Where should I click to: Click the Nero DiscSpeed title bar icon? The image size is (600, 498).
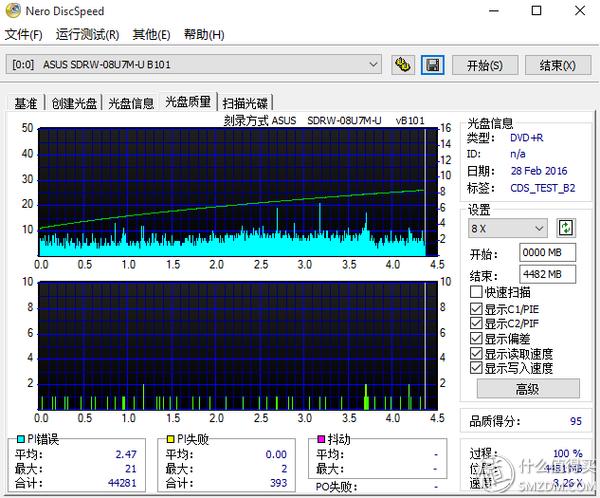point(11,11)
